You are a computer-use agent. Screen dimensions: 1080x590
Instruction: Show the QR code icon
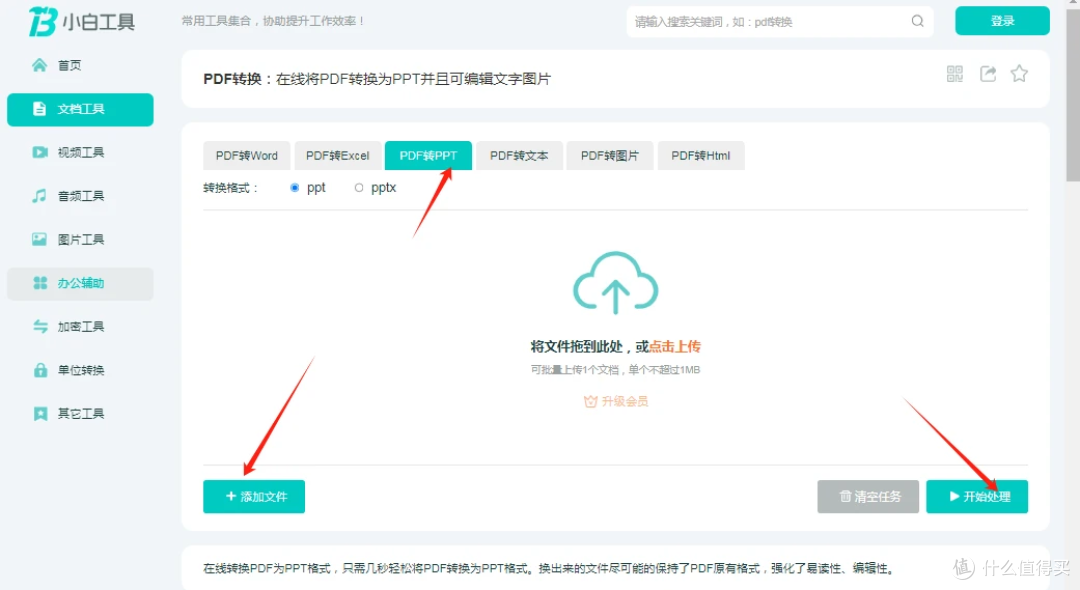955,74
